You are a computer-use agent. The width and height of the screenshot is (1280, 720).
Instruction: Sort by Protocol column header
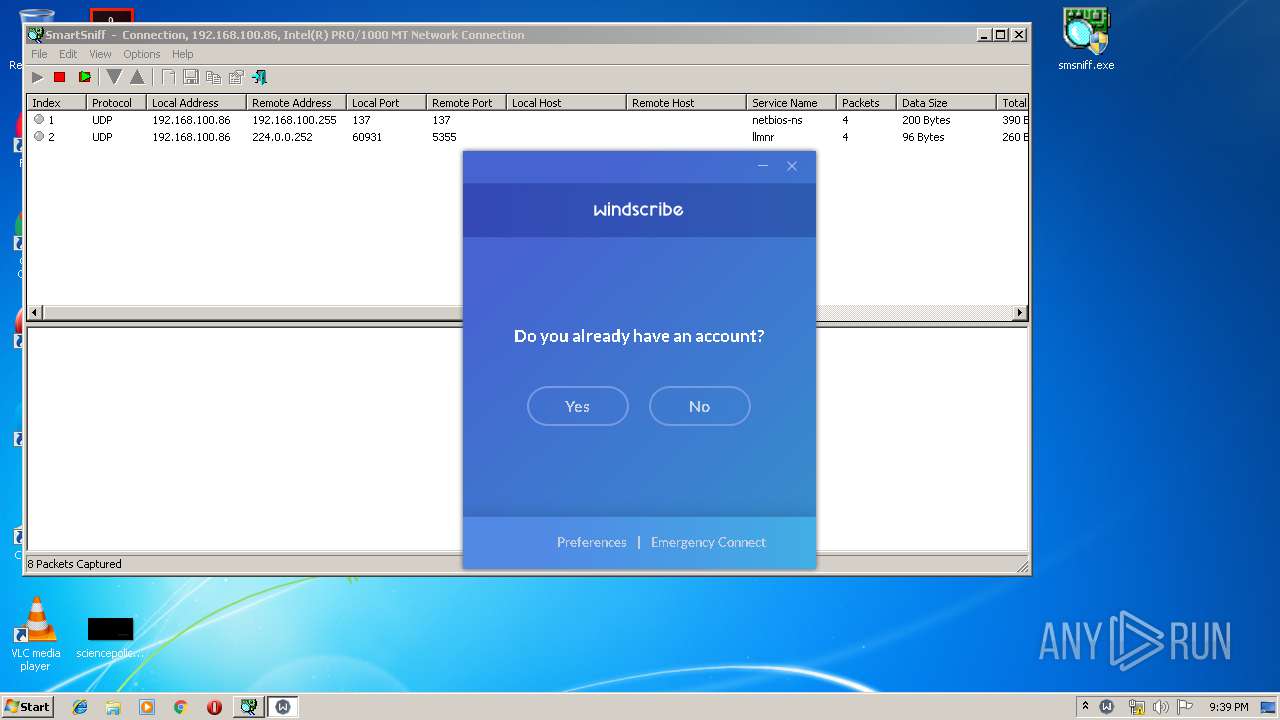116,103
